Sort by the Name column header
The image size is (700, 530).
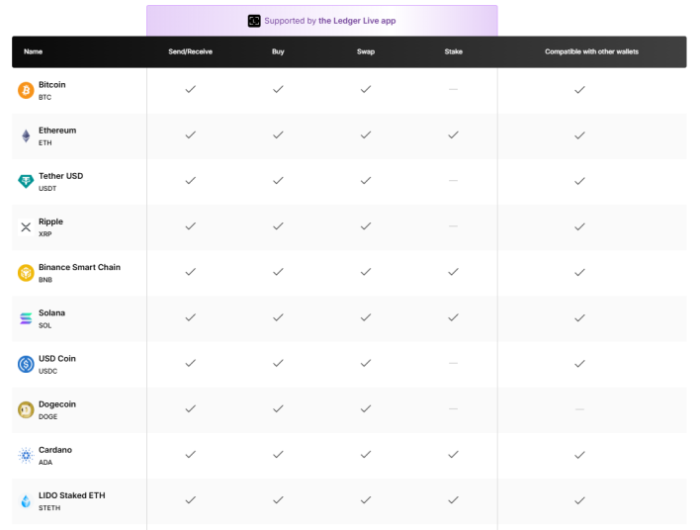click(x=33, y=51)
